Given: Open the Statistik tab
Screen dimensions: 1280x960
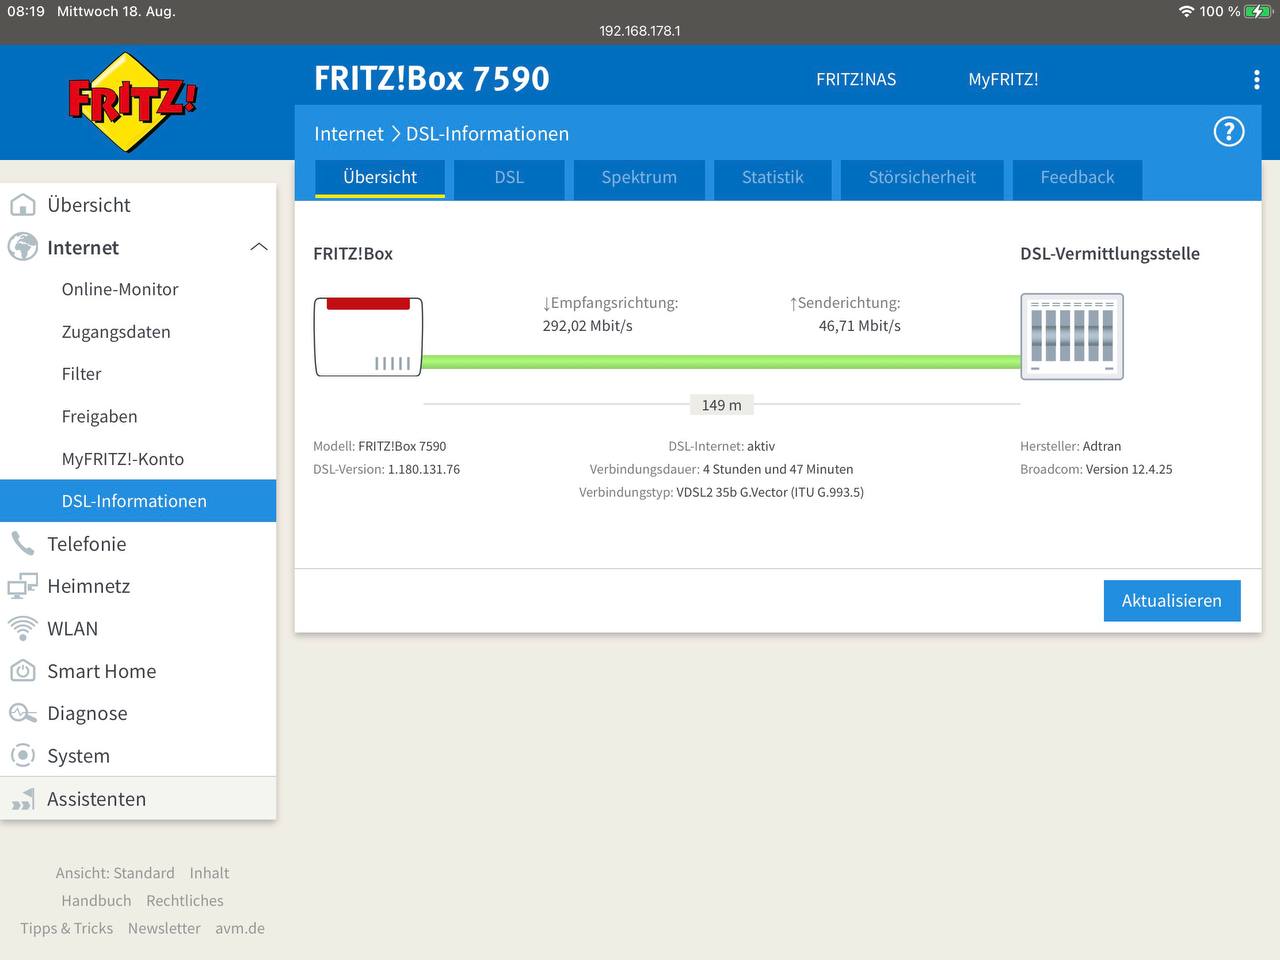Looking at the screenshot, I should 772,178.
